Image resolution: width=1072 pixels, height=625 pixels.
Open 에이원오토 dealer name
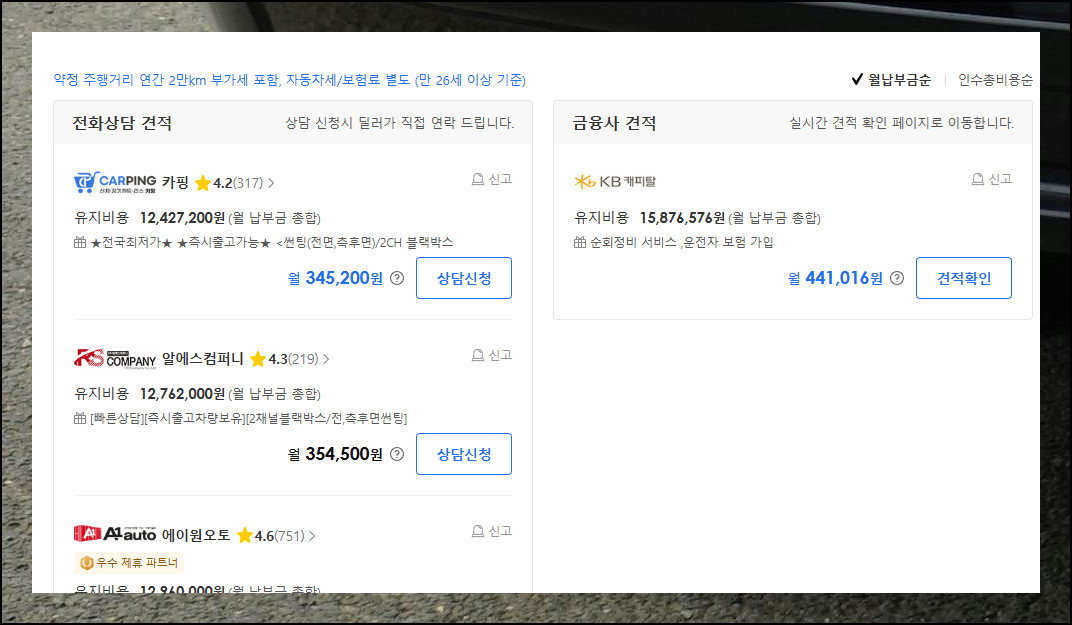pos(196,535)
